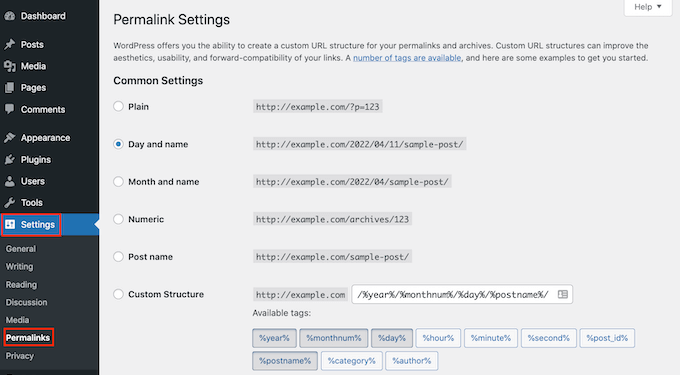This screenshot has height=375, width=680.
Task: Click the 'Permalink Settings' page title
Action: 171,20
